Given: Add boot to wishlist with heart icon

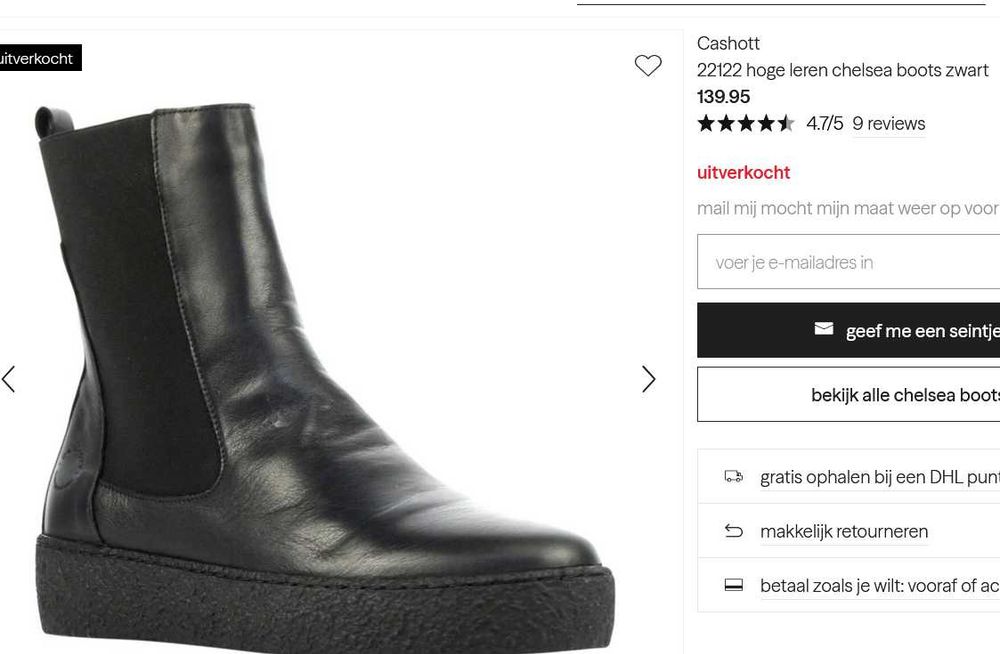Looking at the screenshot, I should (x=648, y=66).
